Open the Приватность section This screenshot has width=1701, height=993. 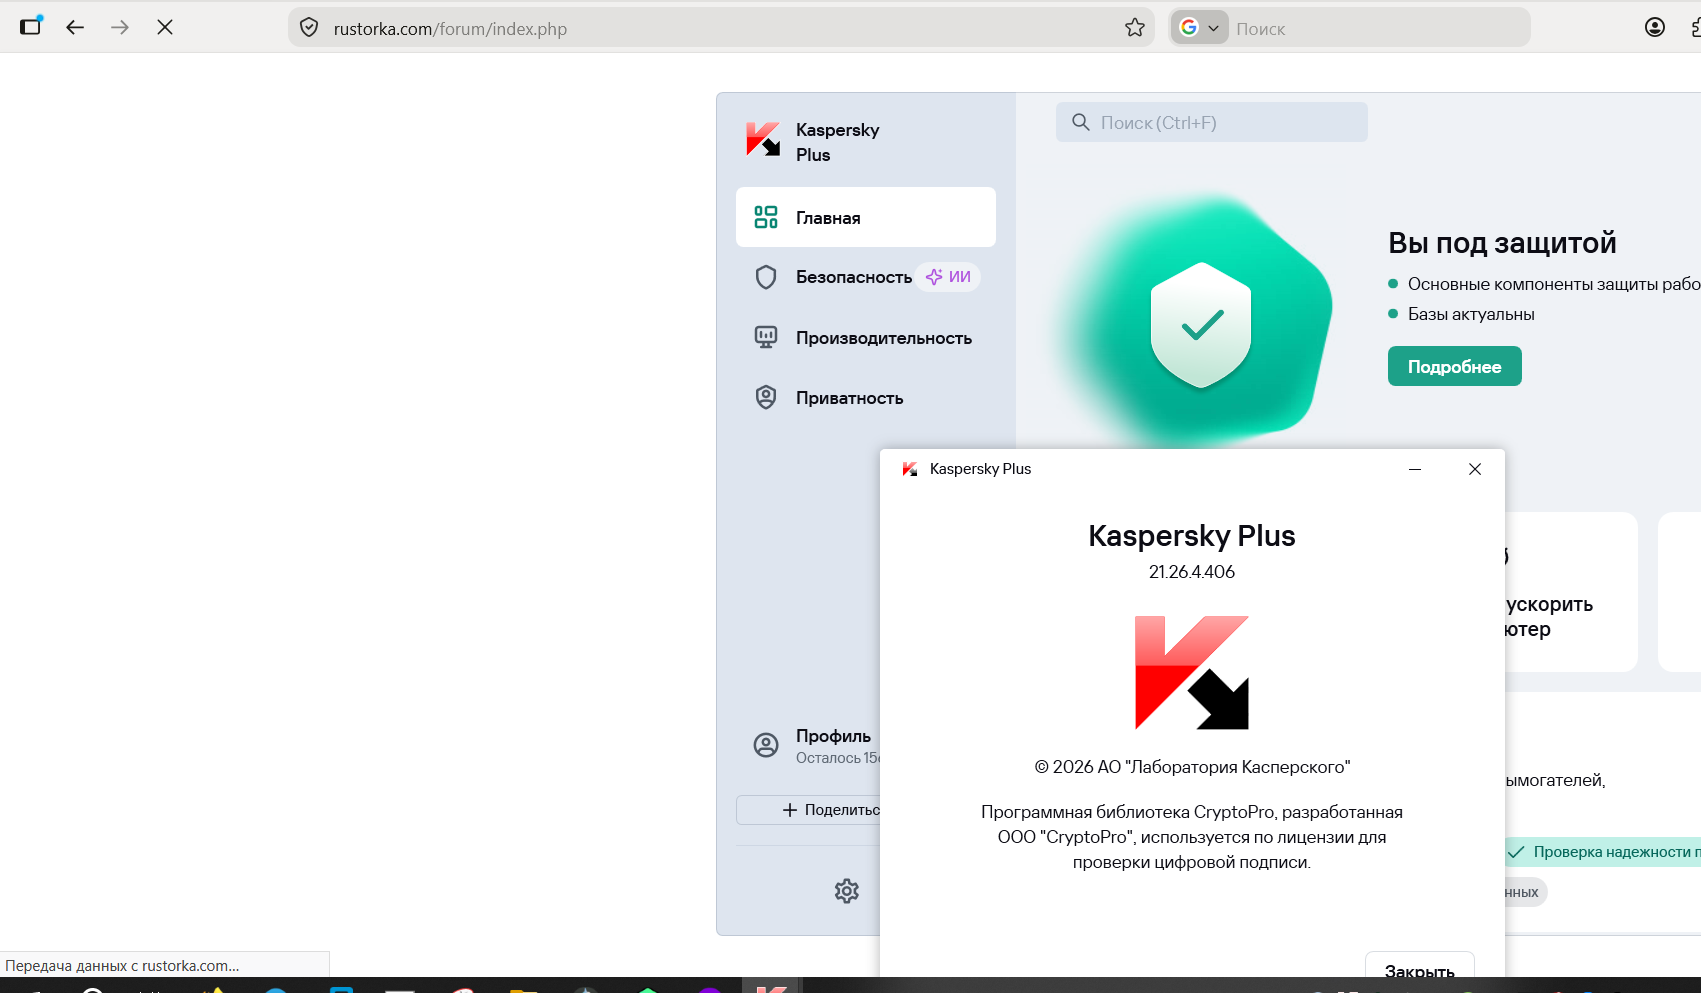[866, 398]
